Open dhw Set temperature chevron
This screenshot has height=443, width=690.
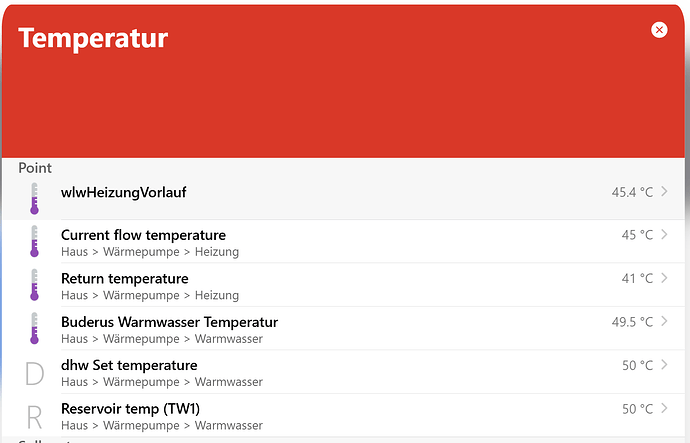665,365
